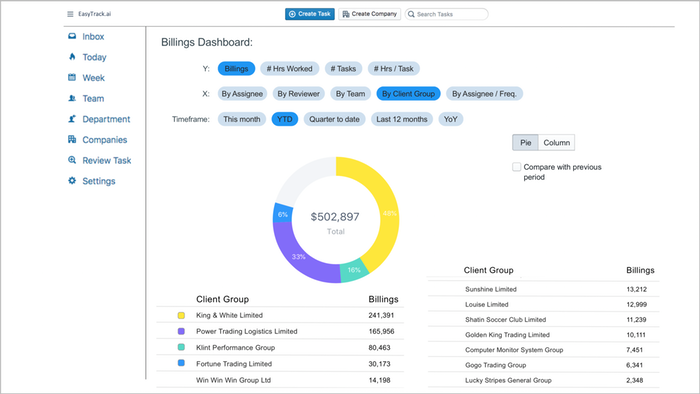Set timeframe to Last 12 months
Viewport: 700px width, 394px height.
[x=402, y=119]
